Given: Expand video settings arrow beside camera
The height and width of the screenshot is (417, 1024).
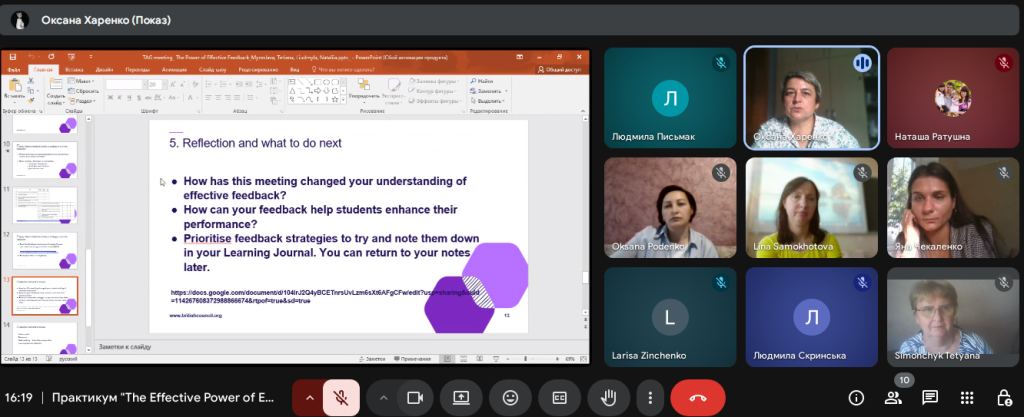Looking at the screenshot, I should (x=382, y=397).
